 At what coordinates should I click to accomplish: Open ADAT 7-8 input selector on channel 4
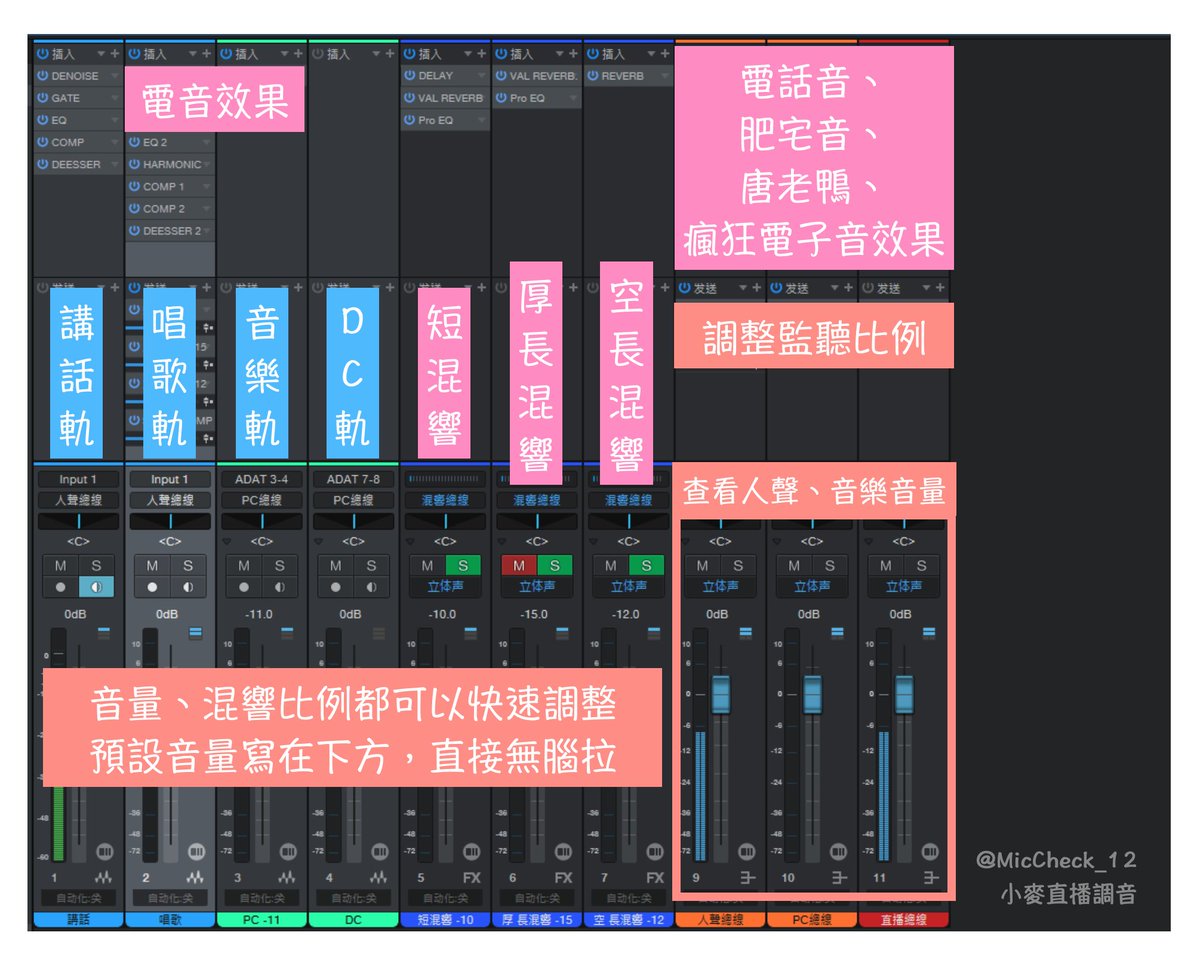(354, 479)
